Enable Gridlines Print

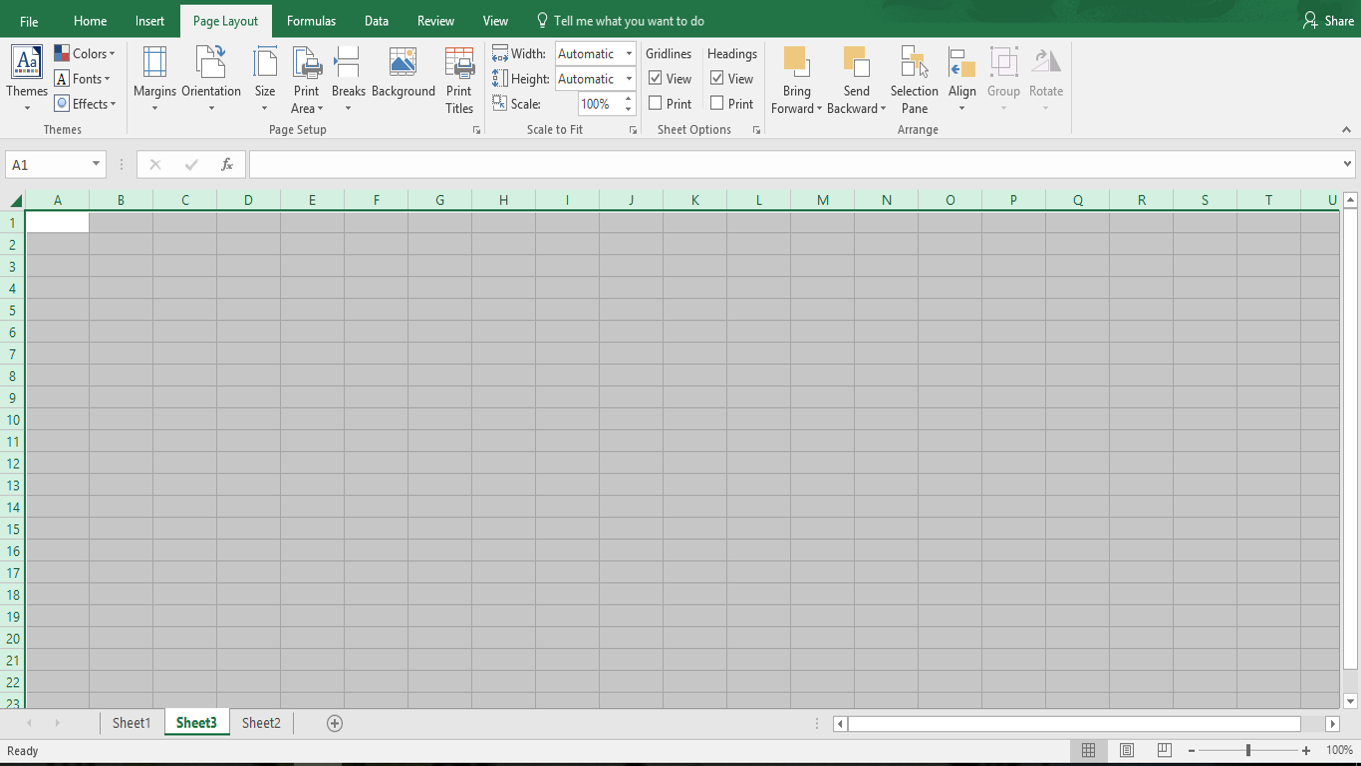(656, 103)
